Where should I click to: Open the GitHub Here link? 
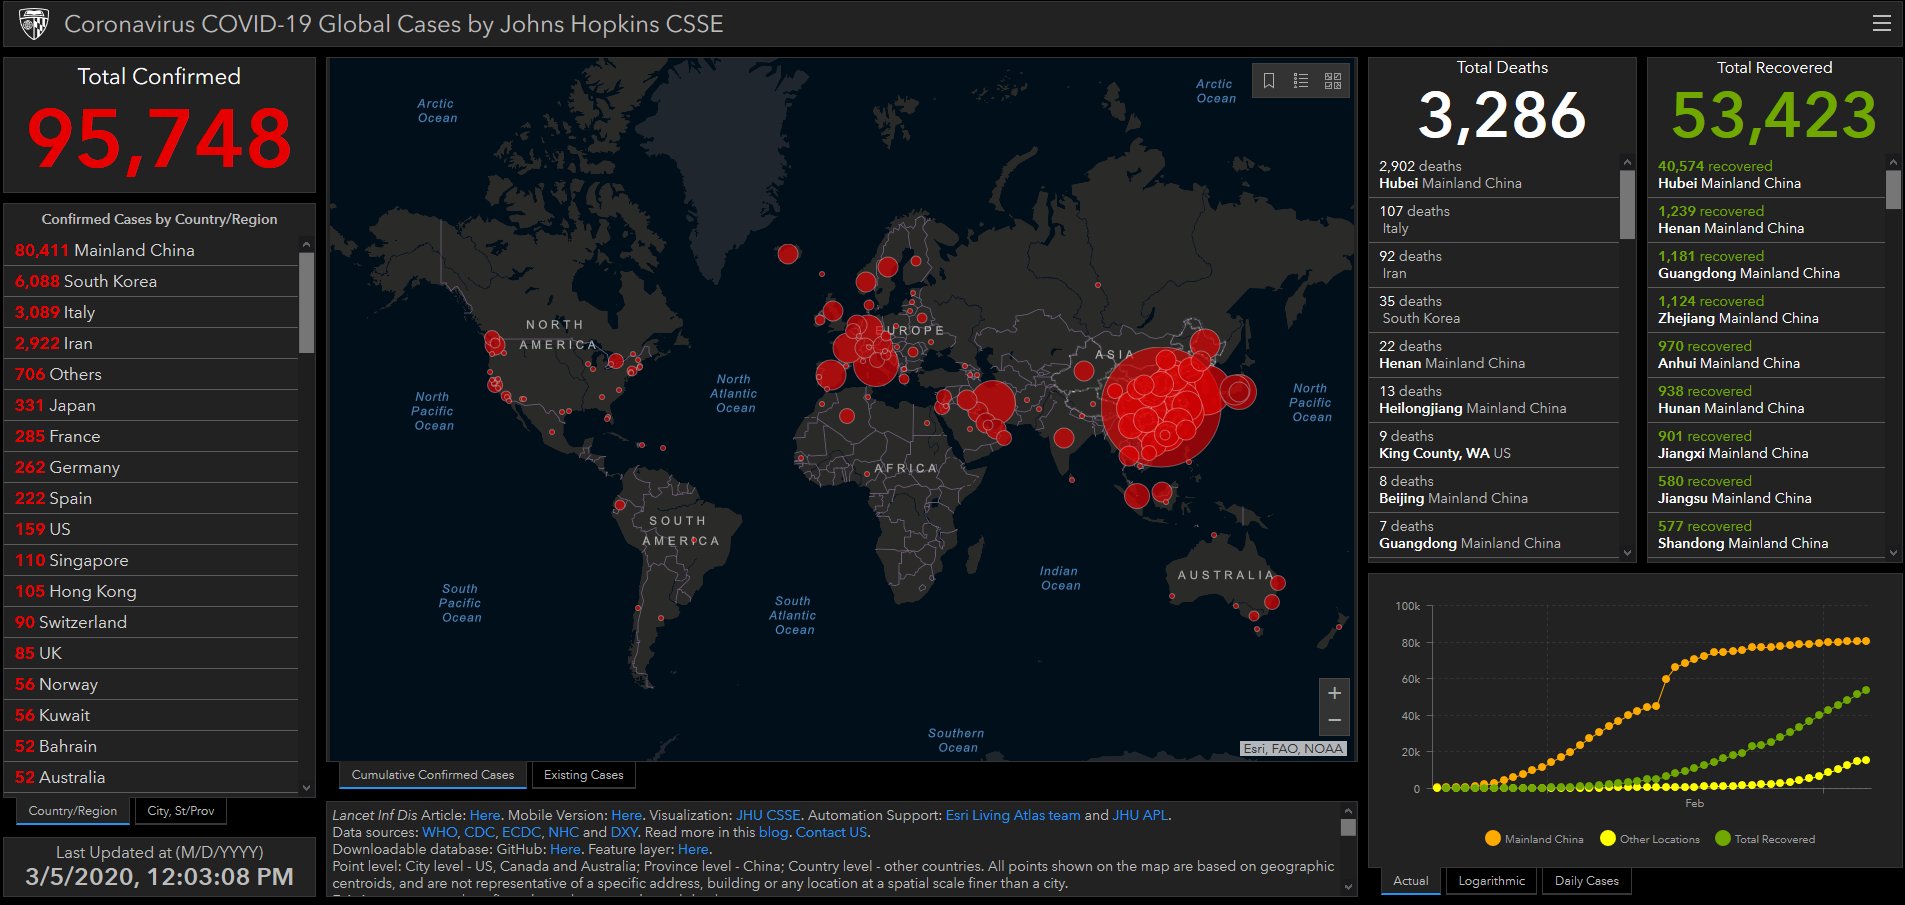coord(565,849)
